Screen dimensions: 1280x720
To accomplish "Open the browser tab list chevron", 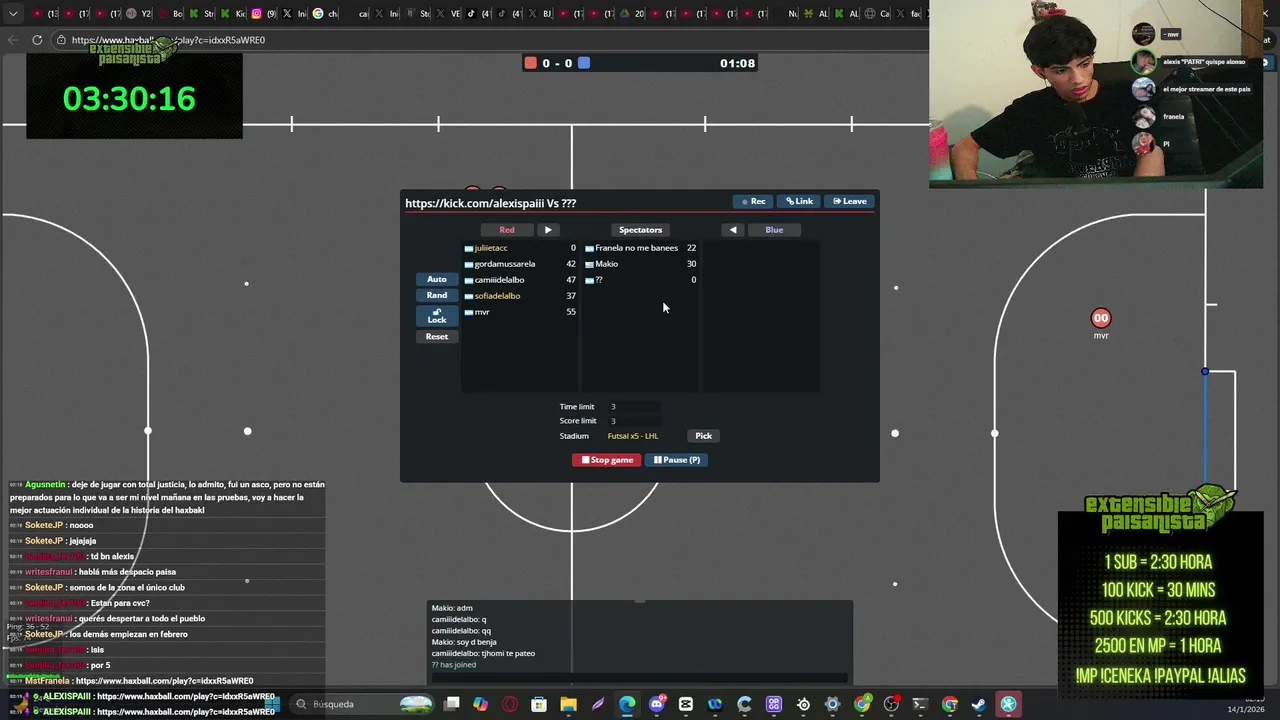I will 13,14.
